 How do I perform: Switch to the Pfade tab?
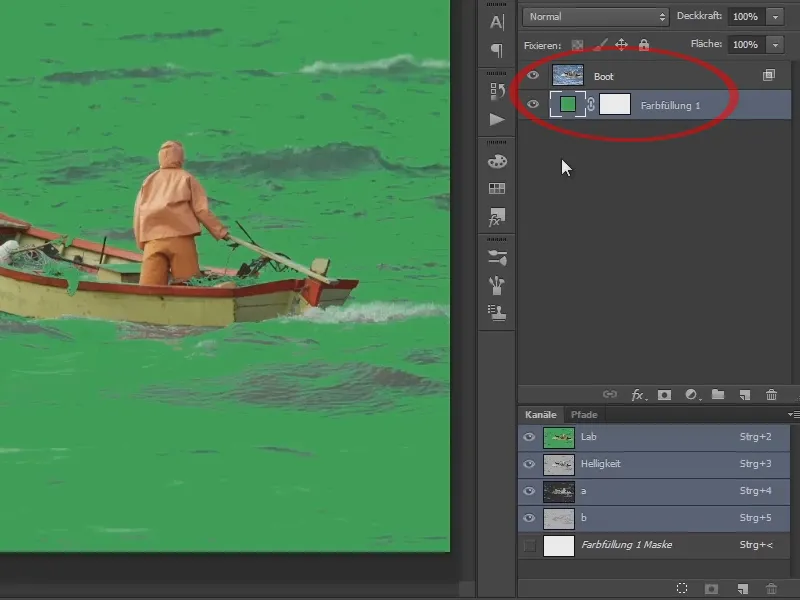[x=584, y=415]
